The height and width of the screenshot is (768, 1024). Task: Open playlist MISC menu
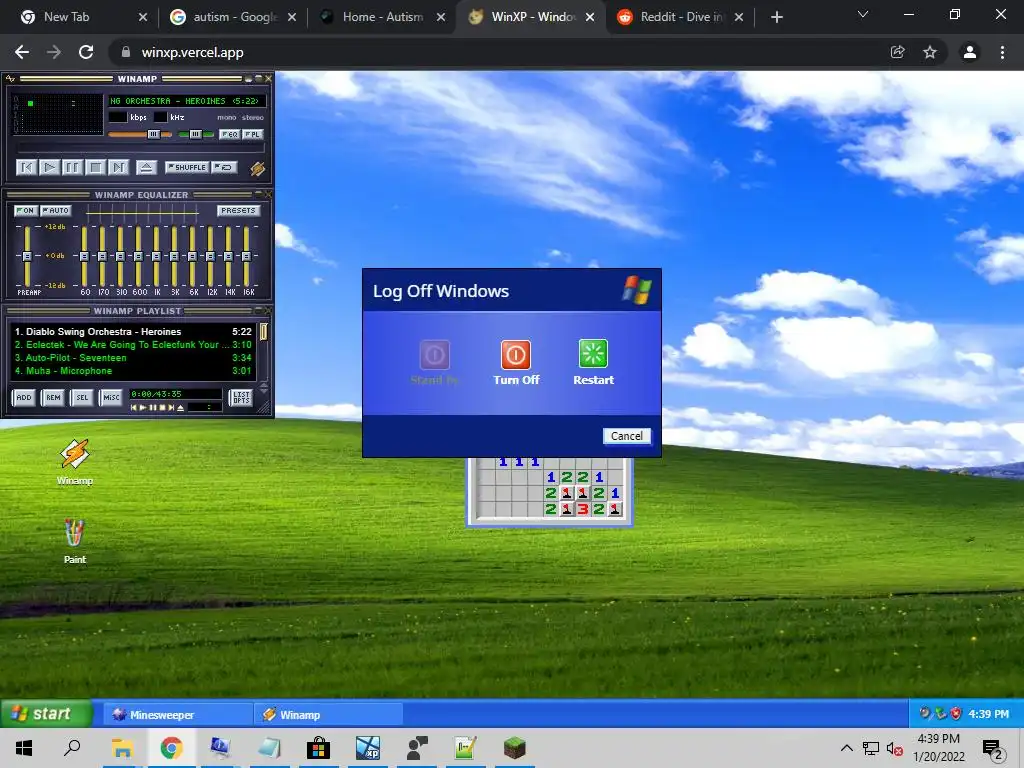(111, 398)
